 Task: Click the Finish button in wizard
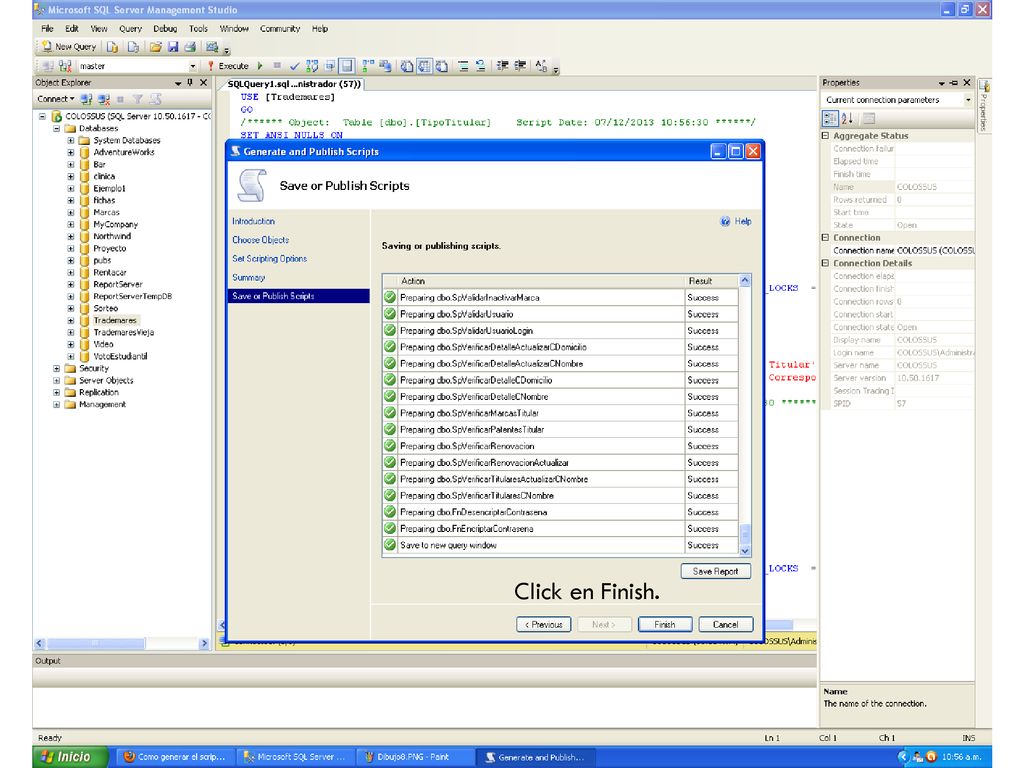pyautogui.click(x=665, y=624)
